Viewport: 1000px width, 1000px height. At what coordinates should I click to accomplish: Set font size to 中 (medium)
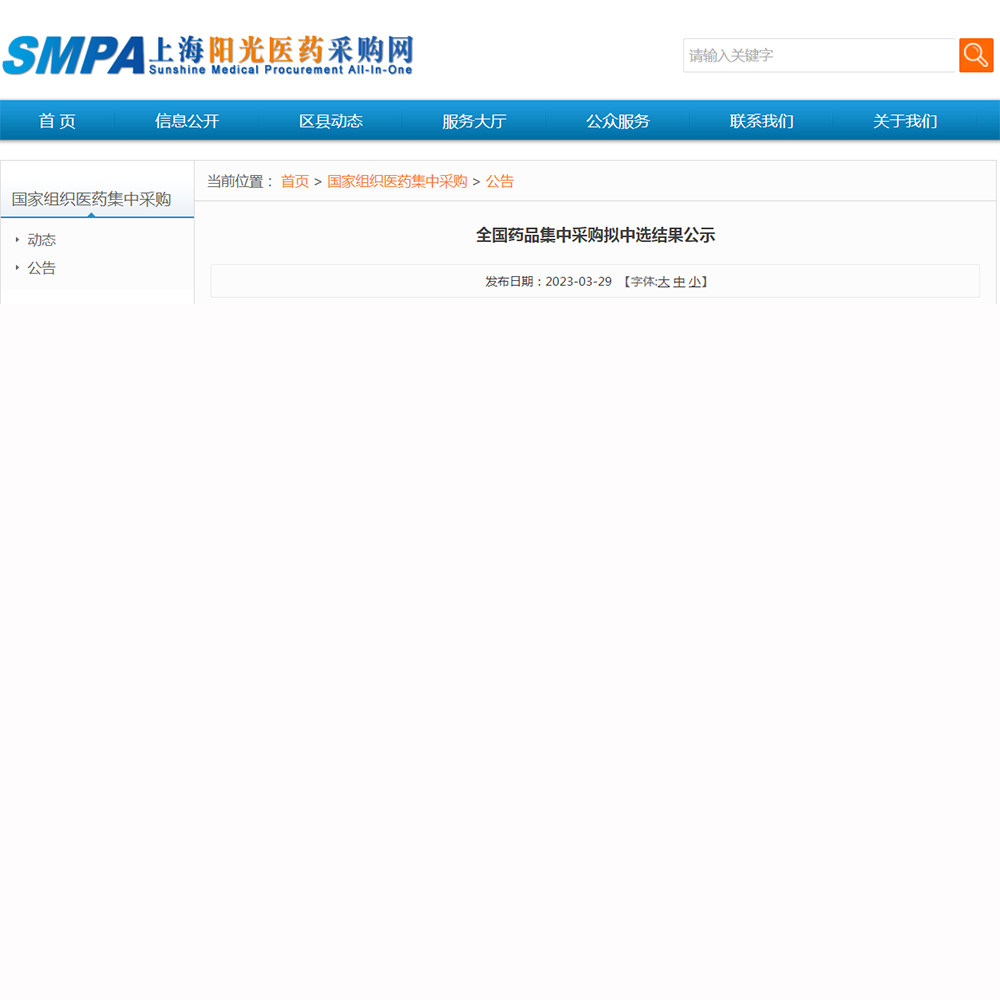coord(679,282)
